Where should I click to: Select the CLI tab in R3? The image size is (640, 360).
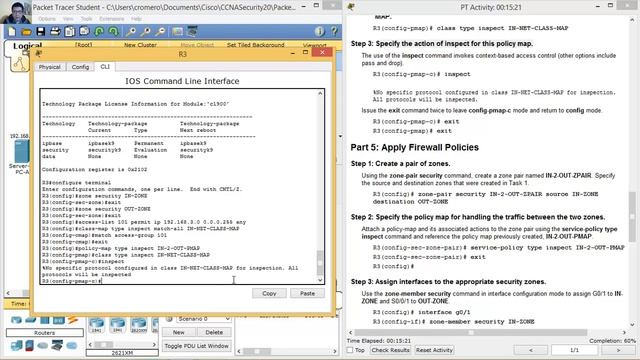pos(105,67)
